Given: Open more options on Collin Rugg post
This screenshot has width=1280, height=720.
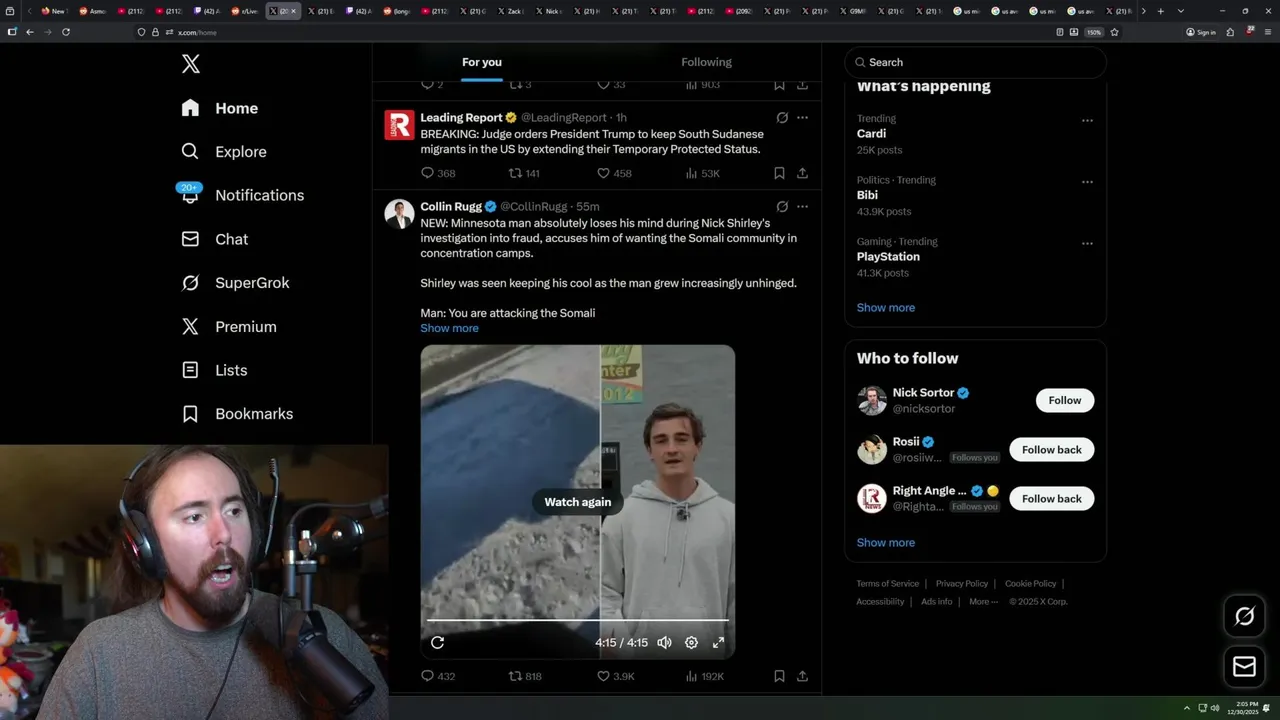Looking at the screenshot, I should 802,207.
